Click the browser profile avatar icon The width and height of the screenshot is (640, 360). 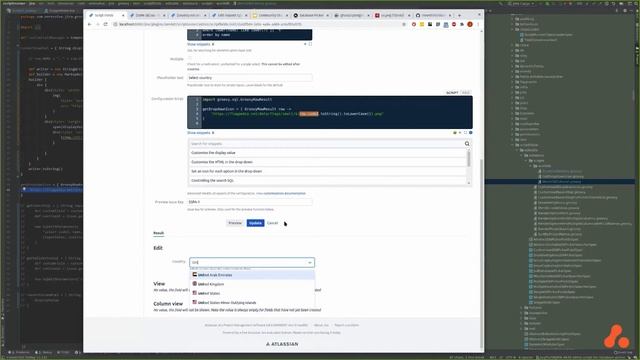[470, 24]
